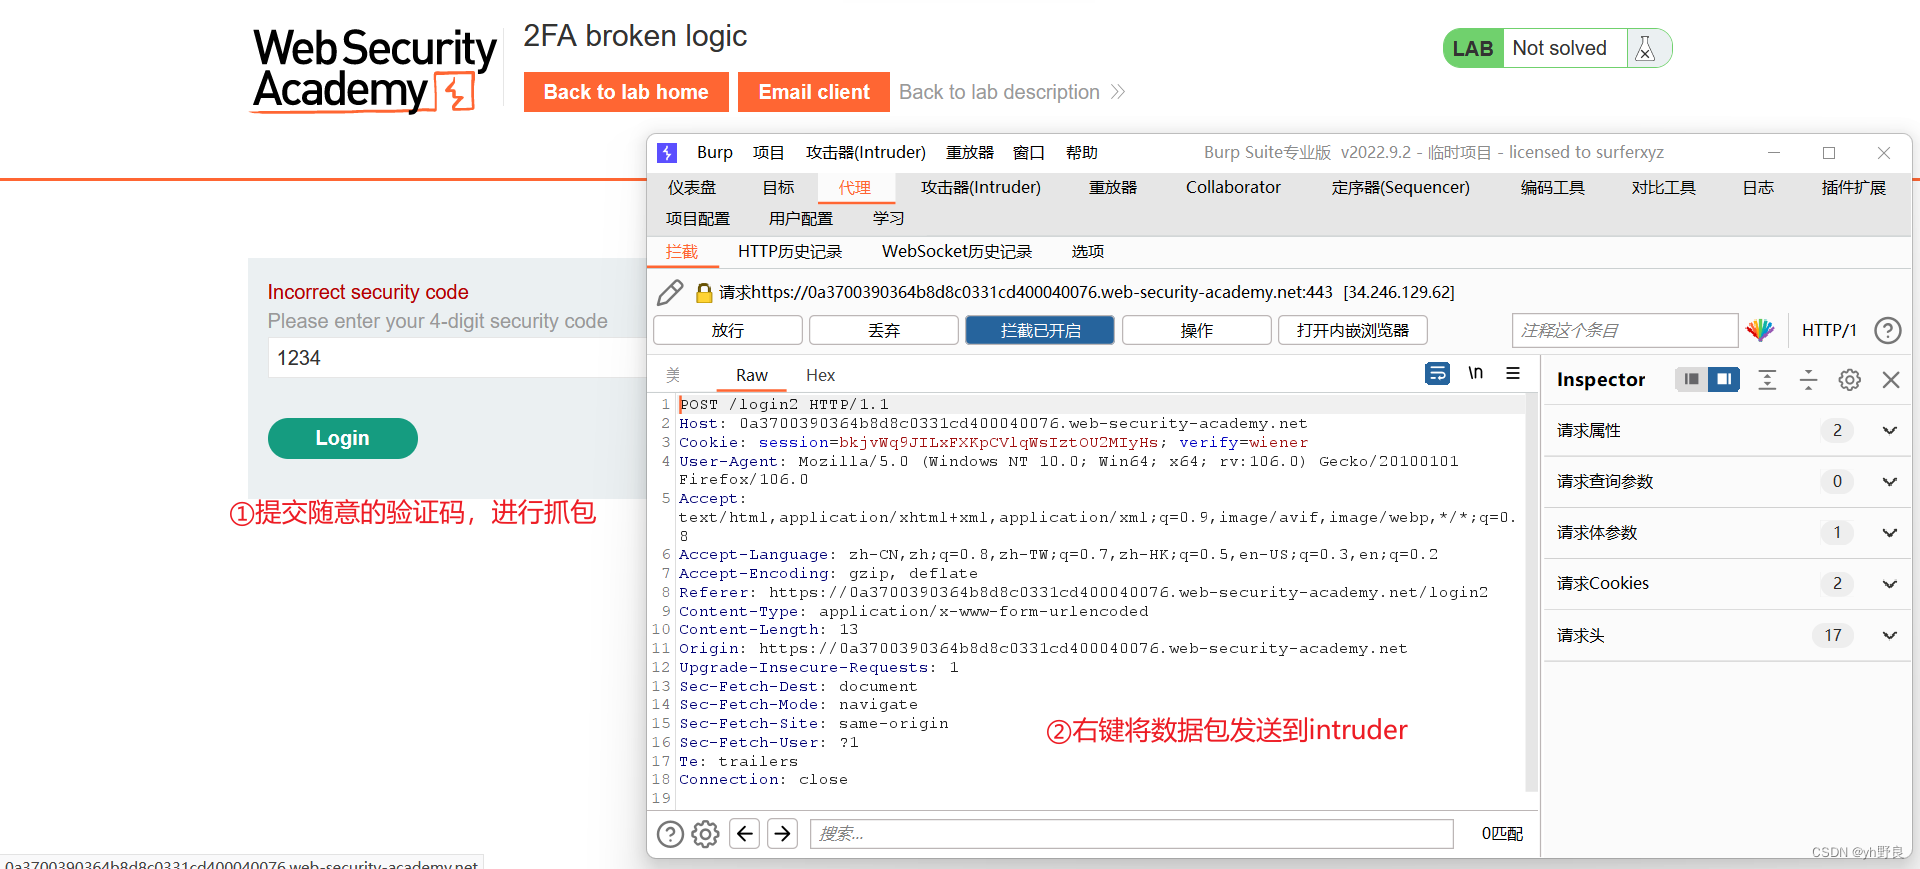Switch to the 攻击器(Intruder) tool tab
Image resolution: width=1920 pixels, height=869 pixels.
click(x=981, y=187)
